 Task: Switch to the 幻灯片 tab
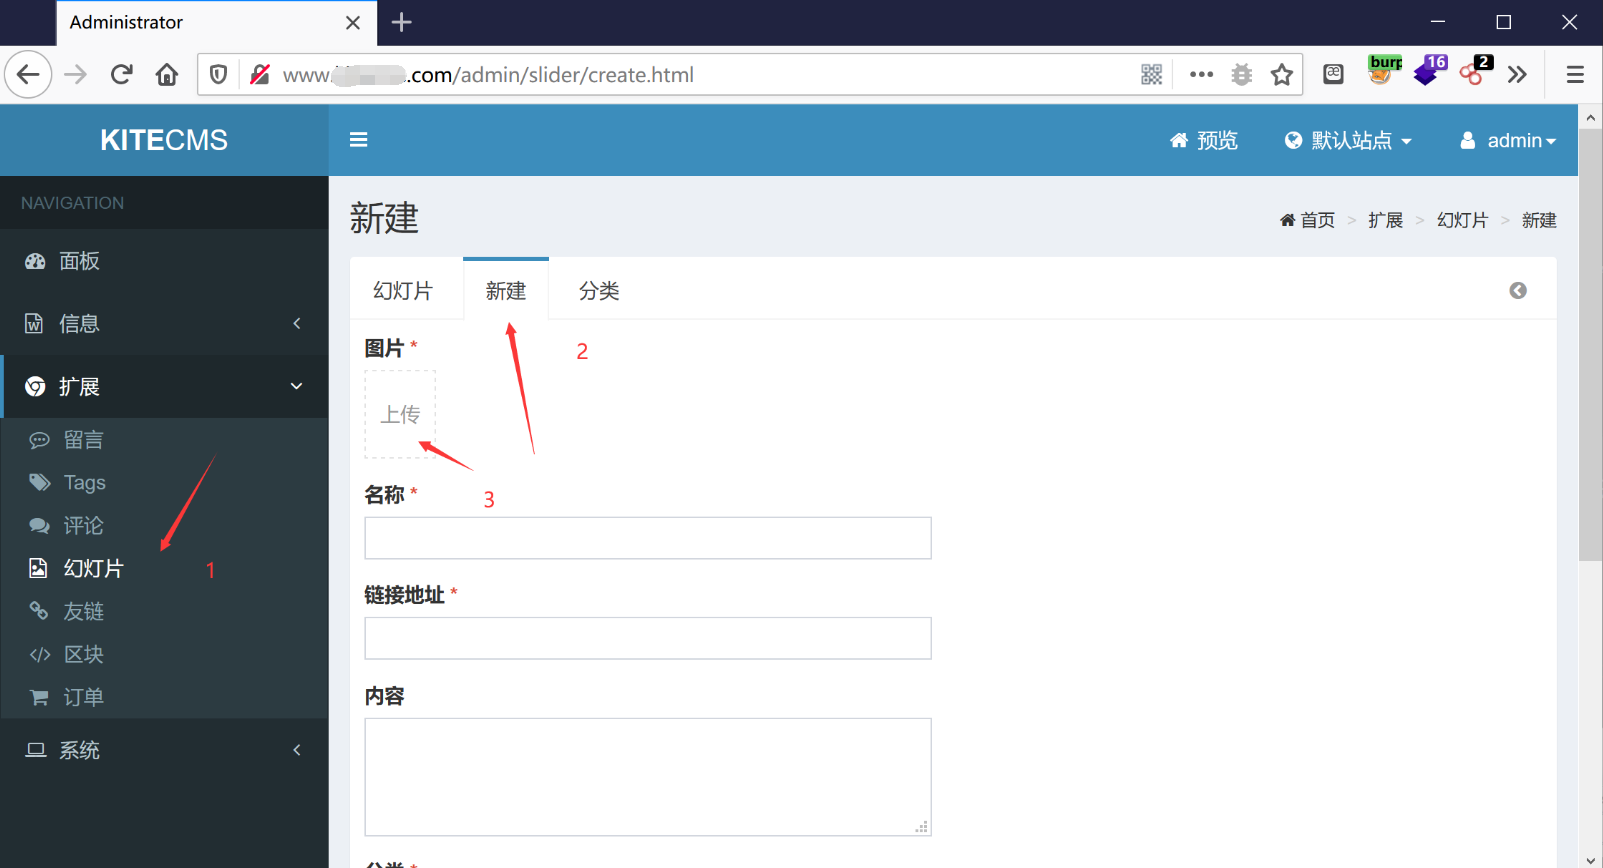pos(403,291)
